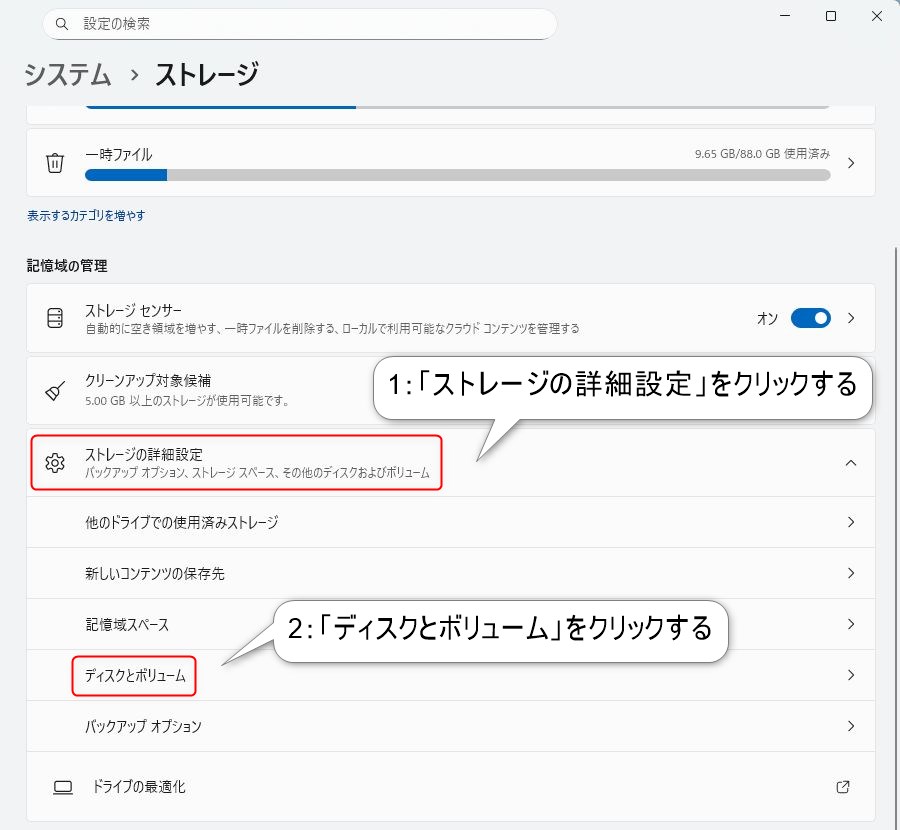Viewport: 900px width, 830px height.
Task: Open ドライブの最適化 label
Action: click(x=139, y=787)
